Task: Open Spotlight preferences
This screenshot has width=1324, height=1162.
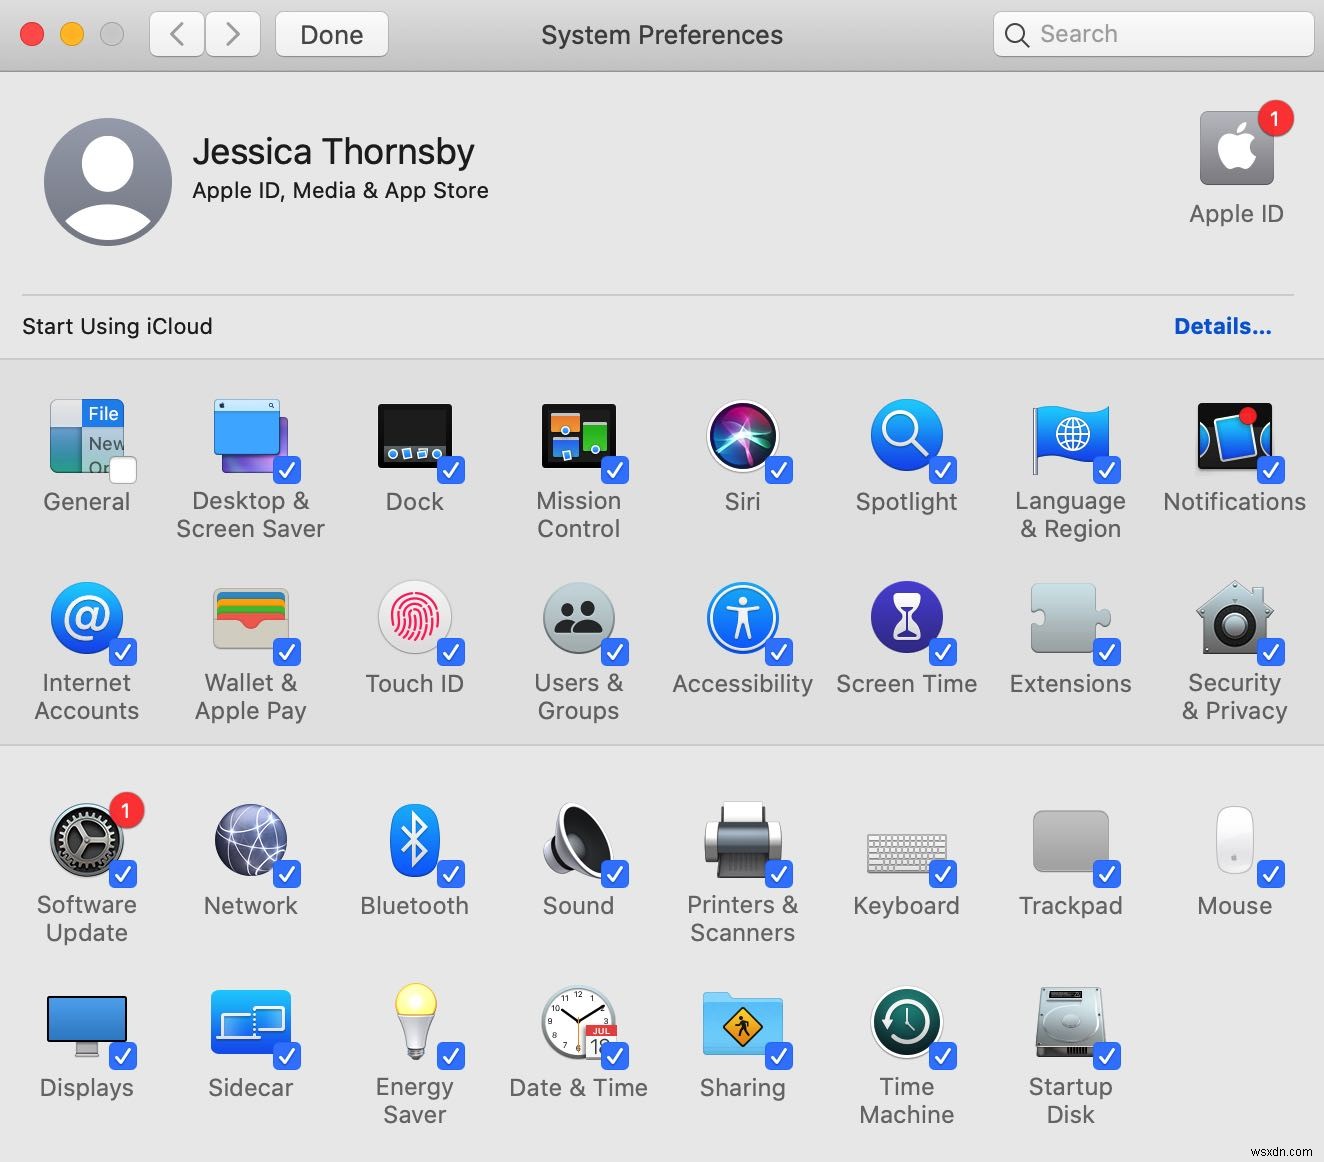Action: tap(905, 437)
